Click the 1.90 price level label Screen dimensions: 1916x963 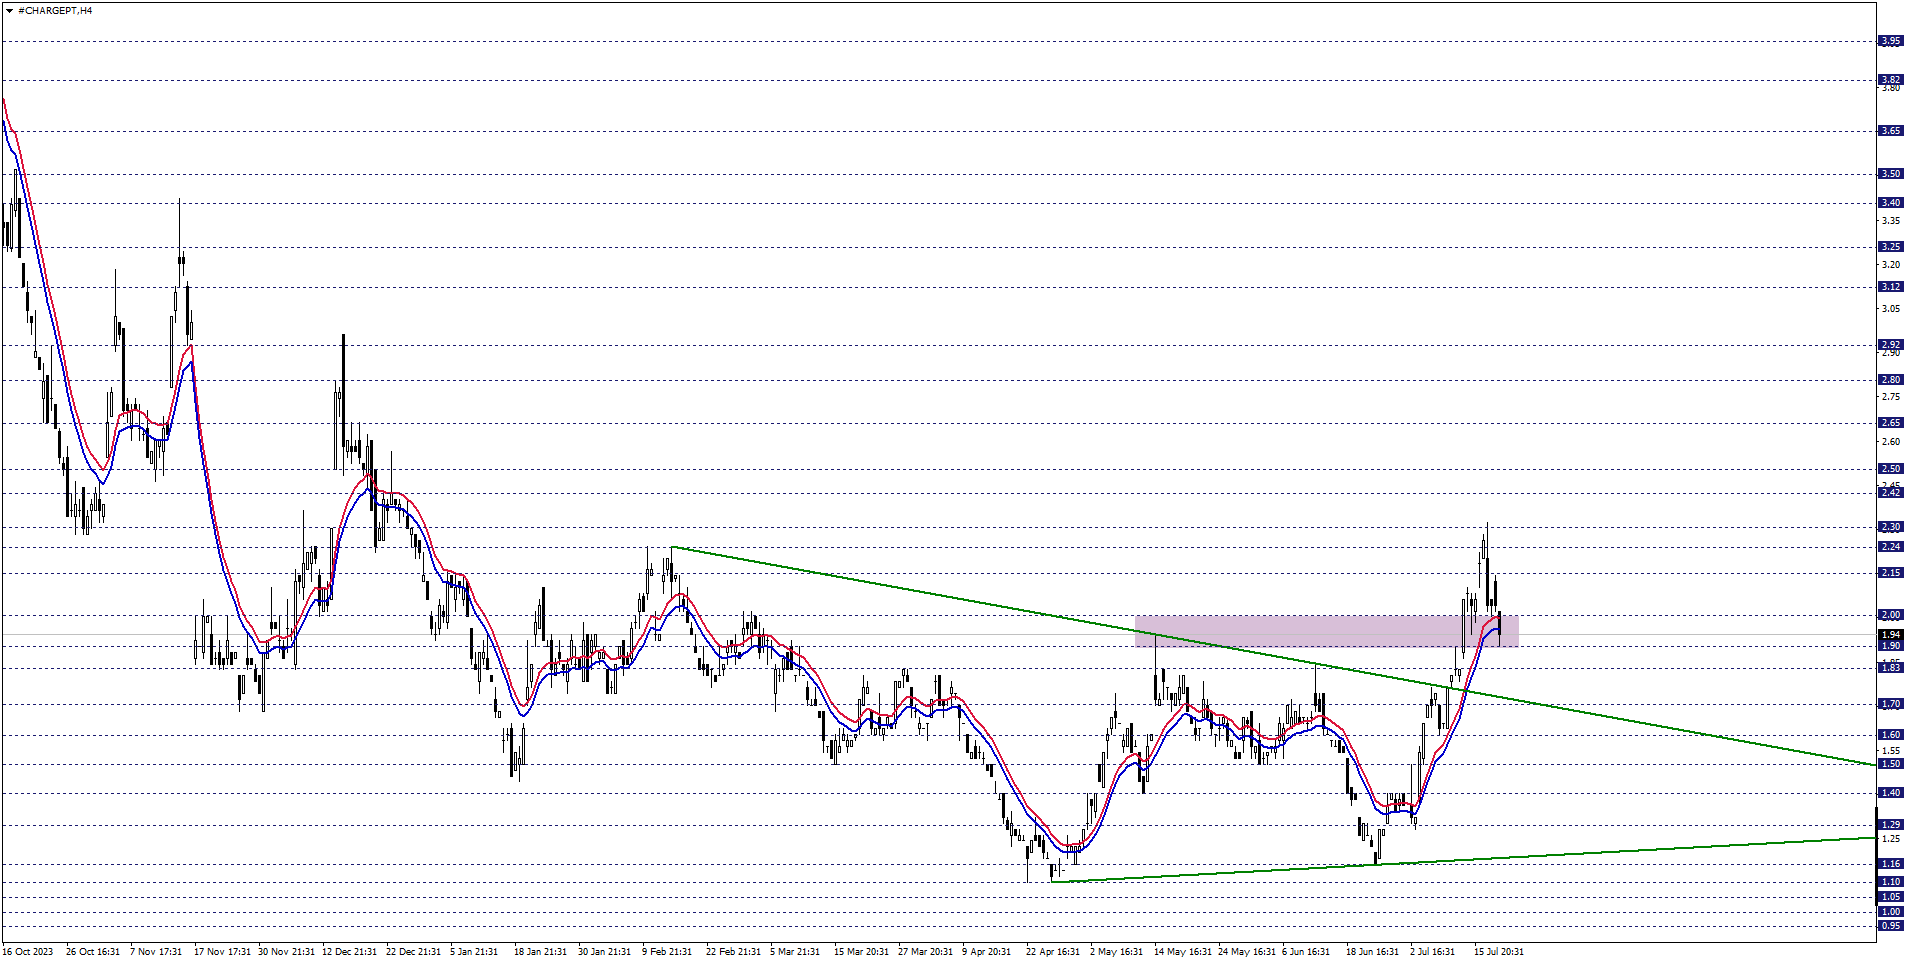pos(1890,646)
